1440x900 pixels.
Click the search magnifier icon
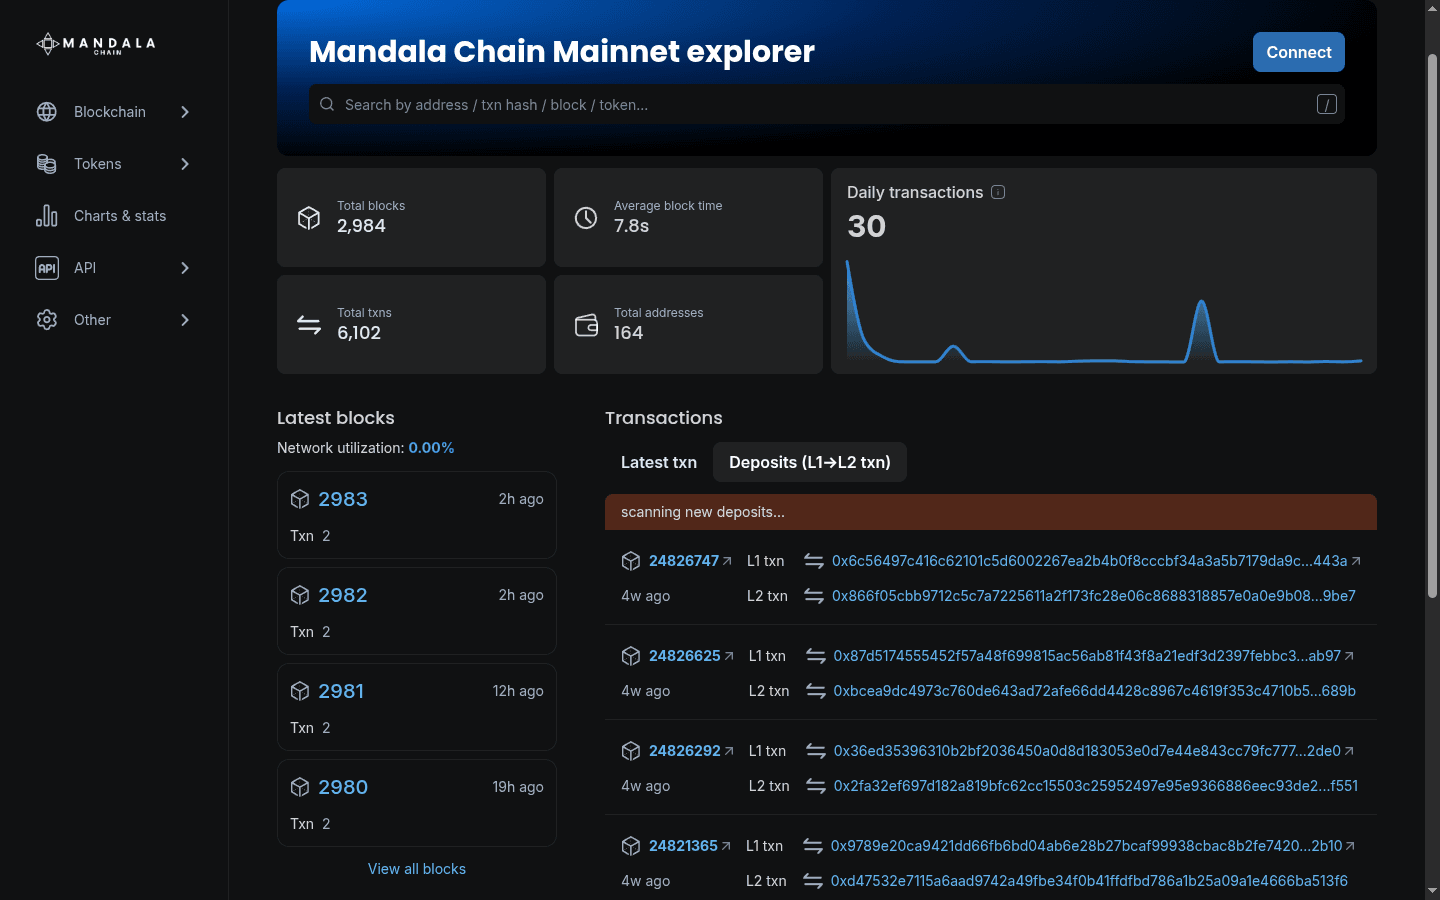327,104
